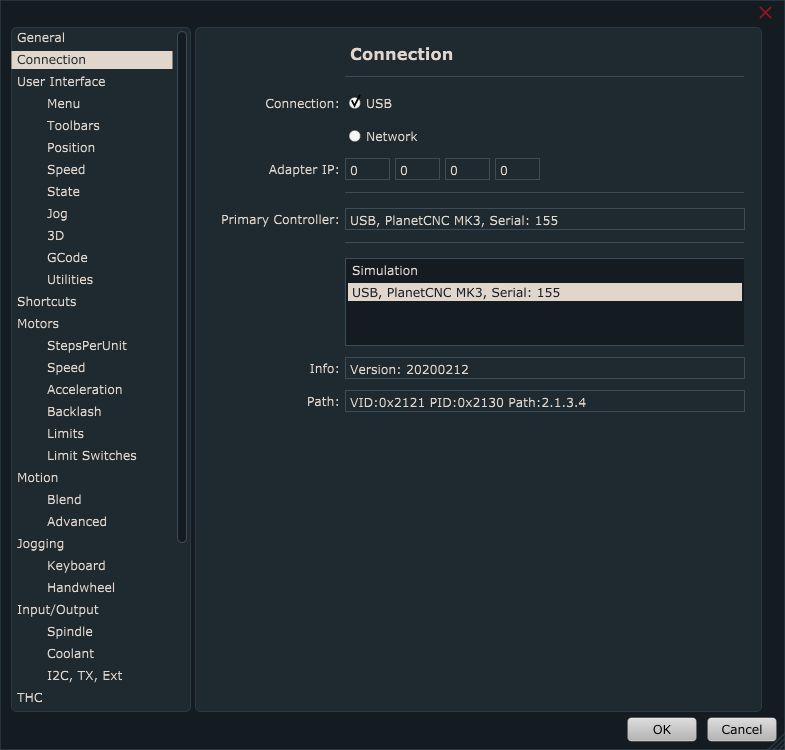Select the Network connection radio button
785x750 pixels.
(355, 136)
